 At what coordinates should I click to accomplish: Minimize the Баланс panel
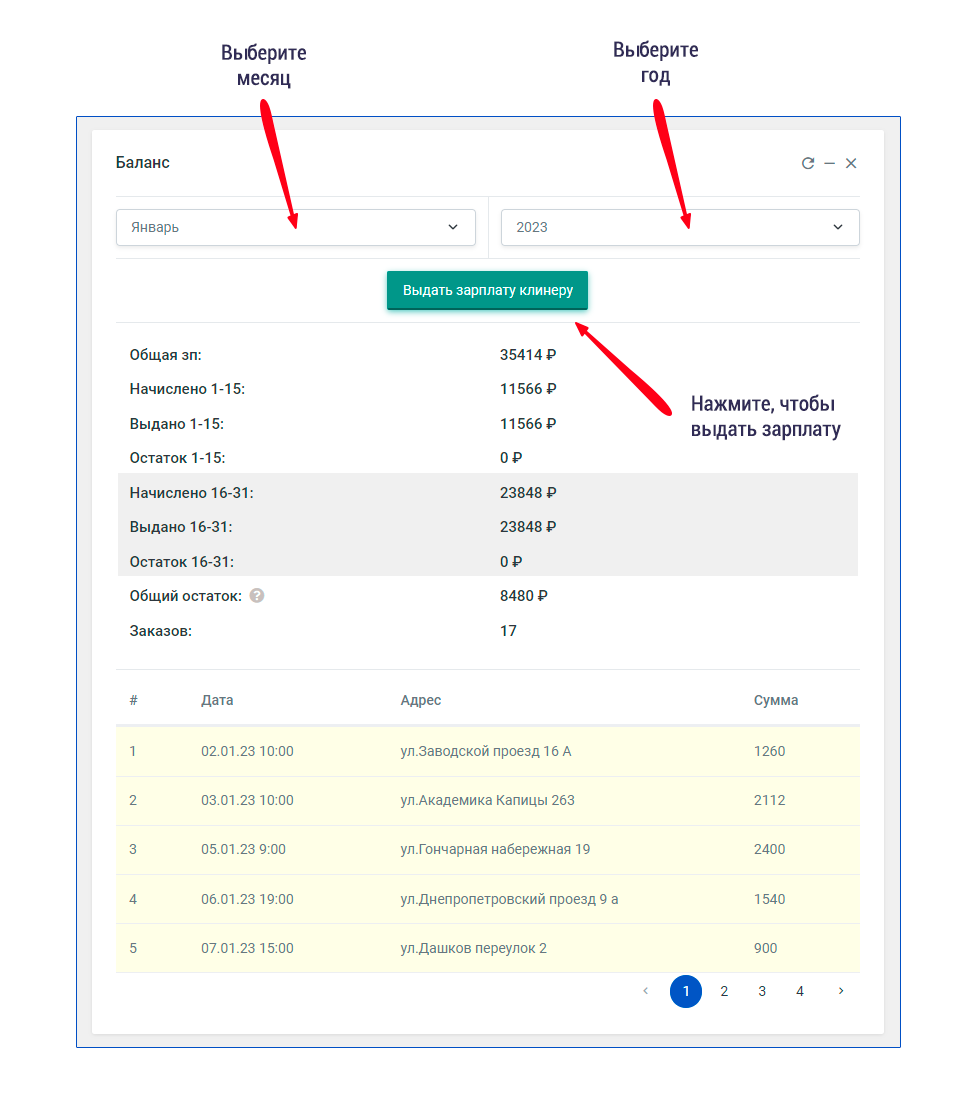(830, 164)
